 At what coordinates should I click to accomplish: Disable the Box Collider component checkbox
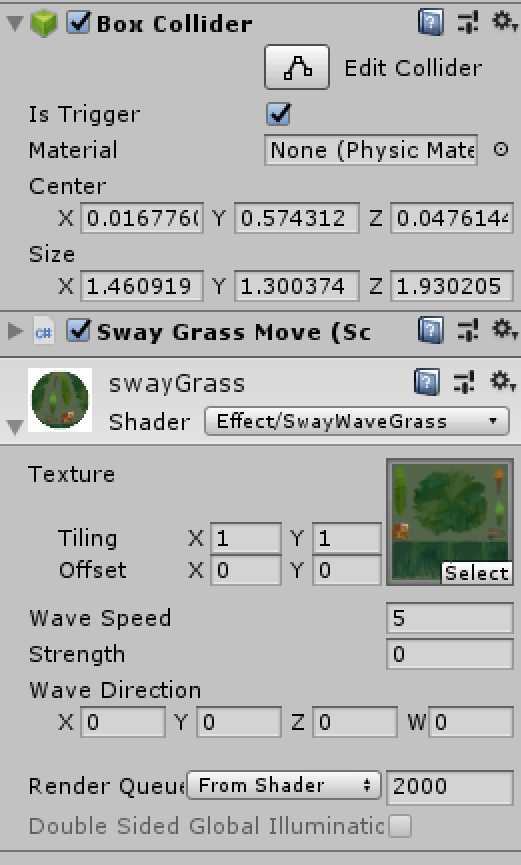click(78, 23)
